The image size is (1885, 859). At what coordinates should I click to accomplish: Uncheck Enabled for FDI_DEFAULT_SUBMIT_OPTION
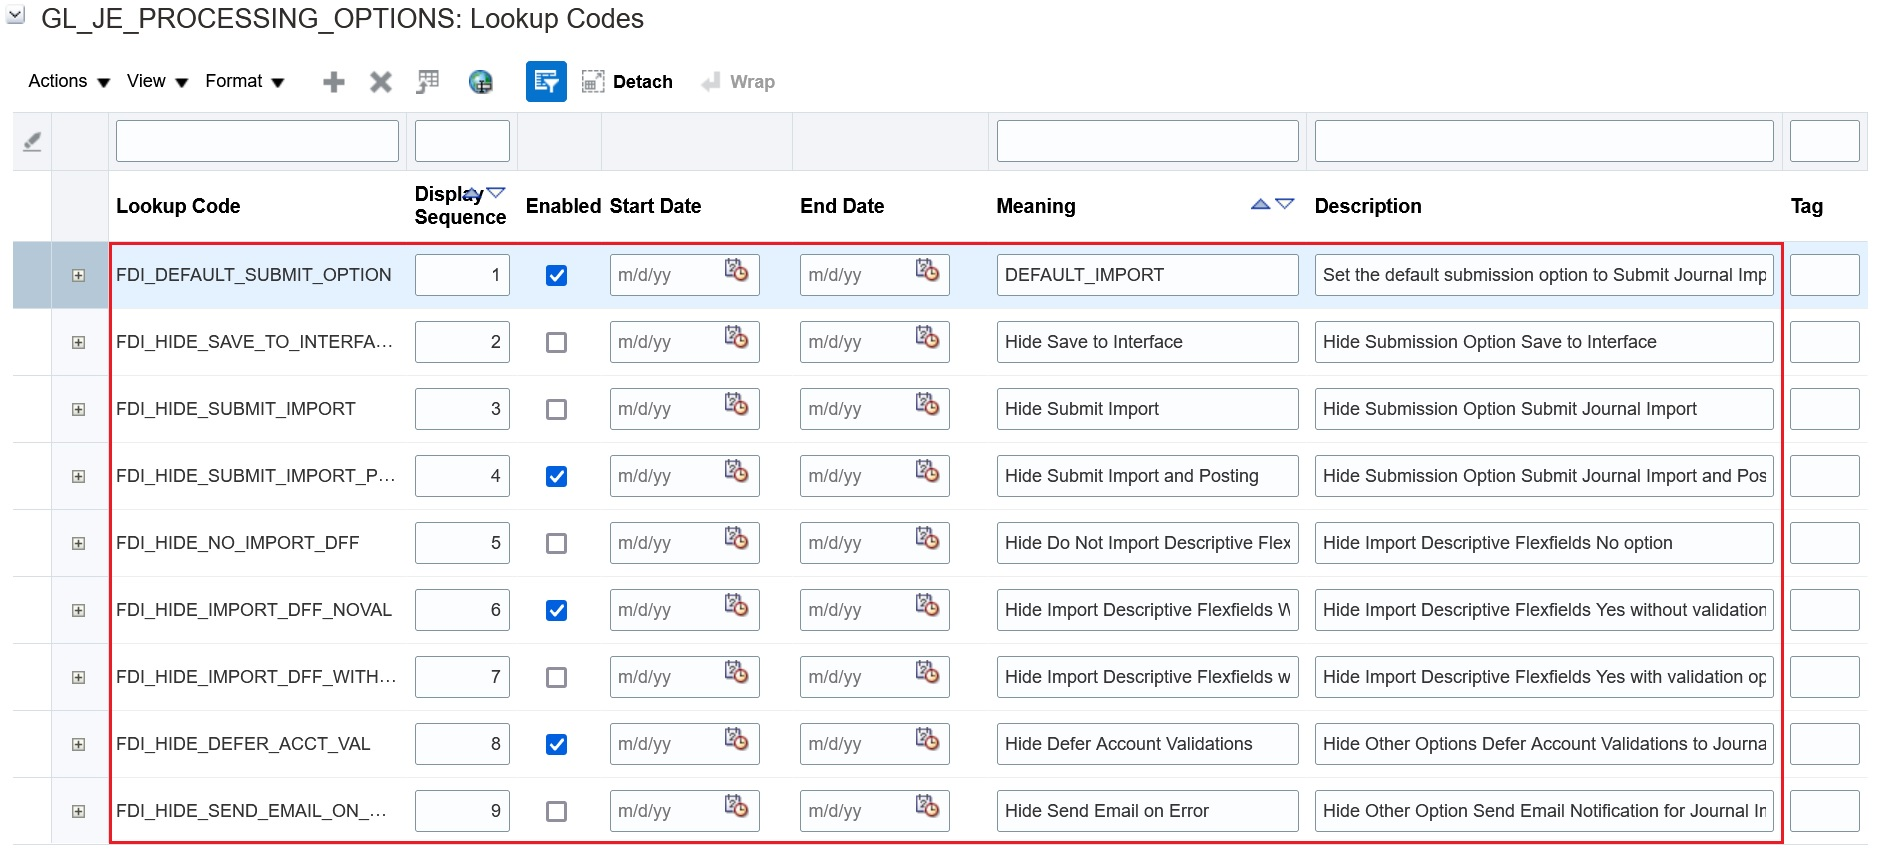557,275
